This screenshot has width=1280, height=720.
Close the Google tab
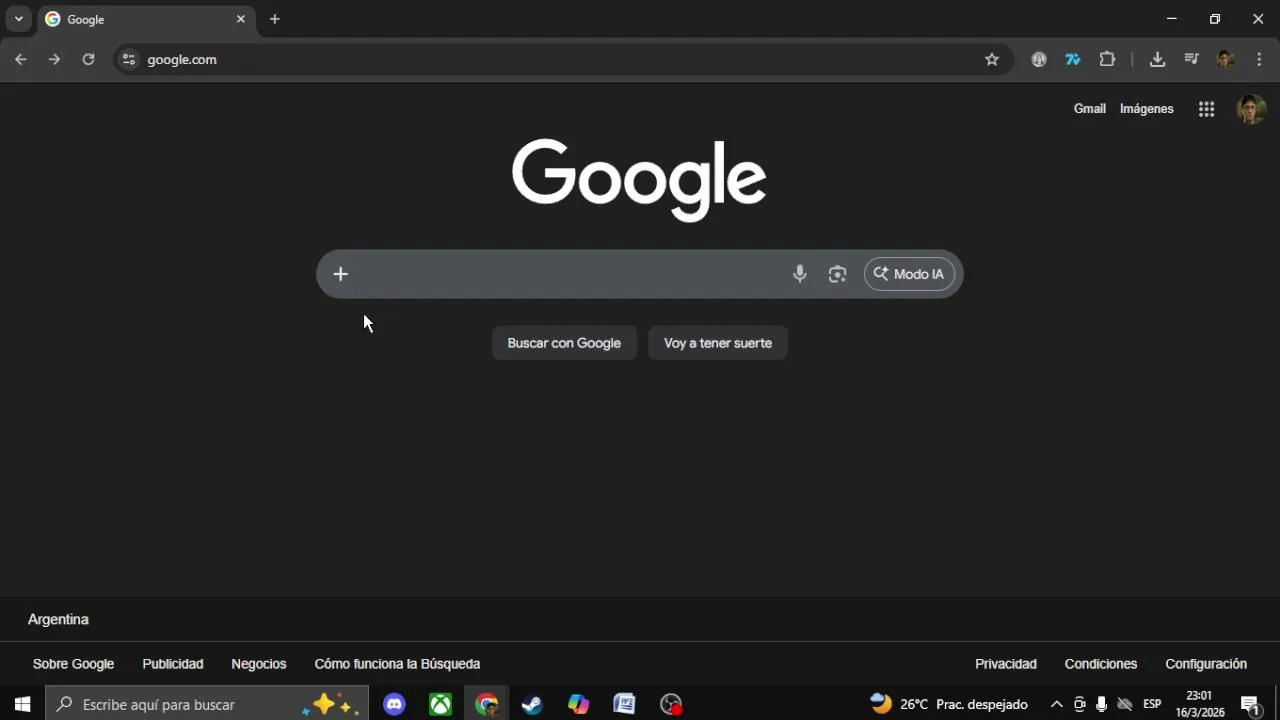coord(240,19)
